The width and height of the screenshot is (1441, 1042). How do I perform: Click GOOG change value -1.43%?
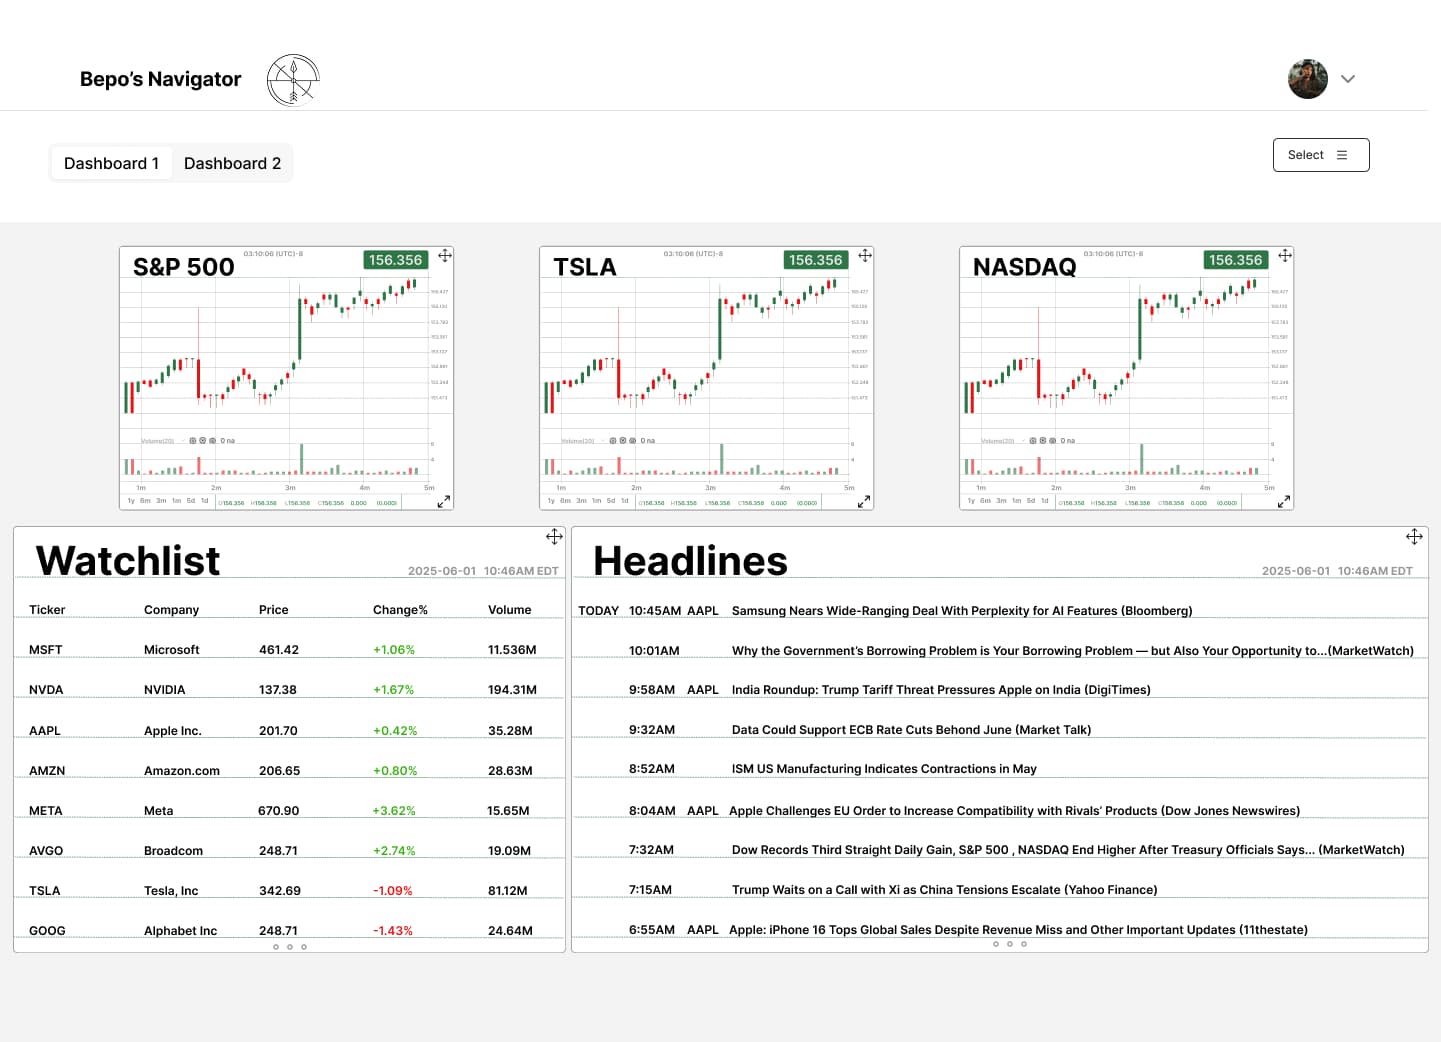coord(393,931)
